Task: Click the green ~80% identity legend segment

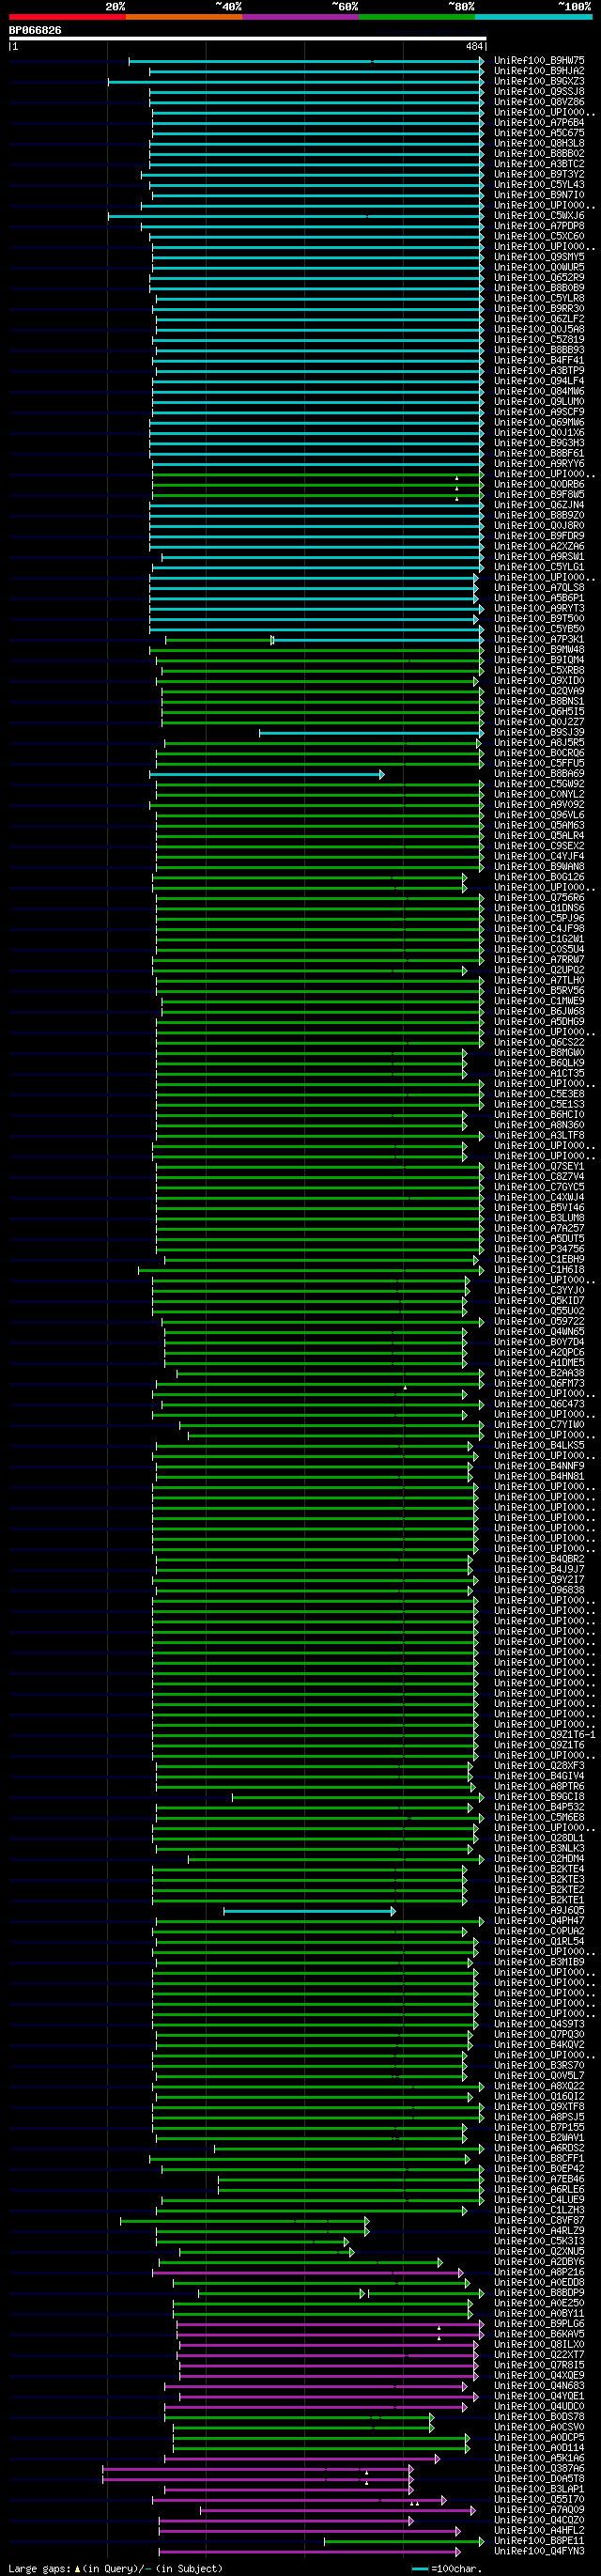Action: (417, 17)
